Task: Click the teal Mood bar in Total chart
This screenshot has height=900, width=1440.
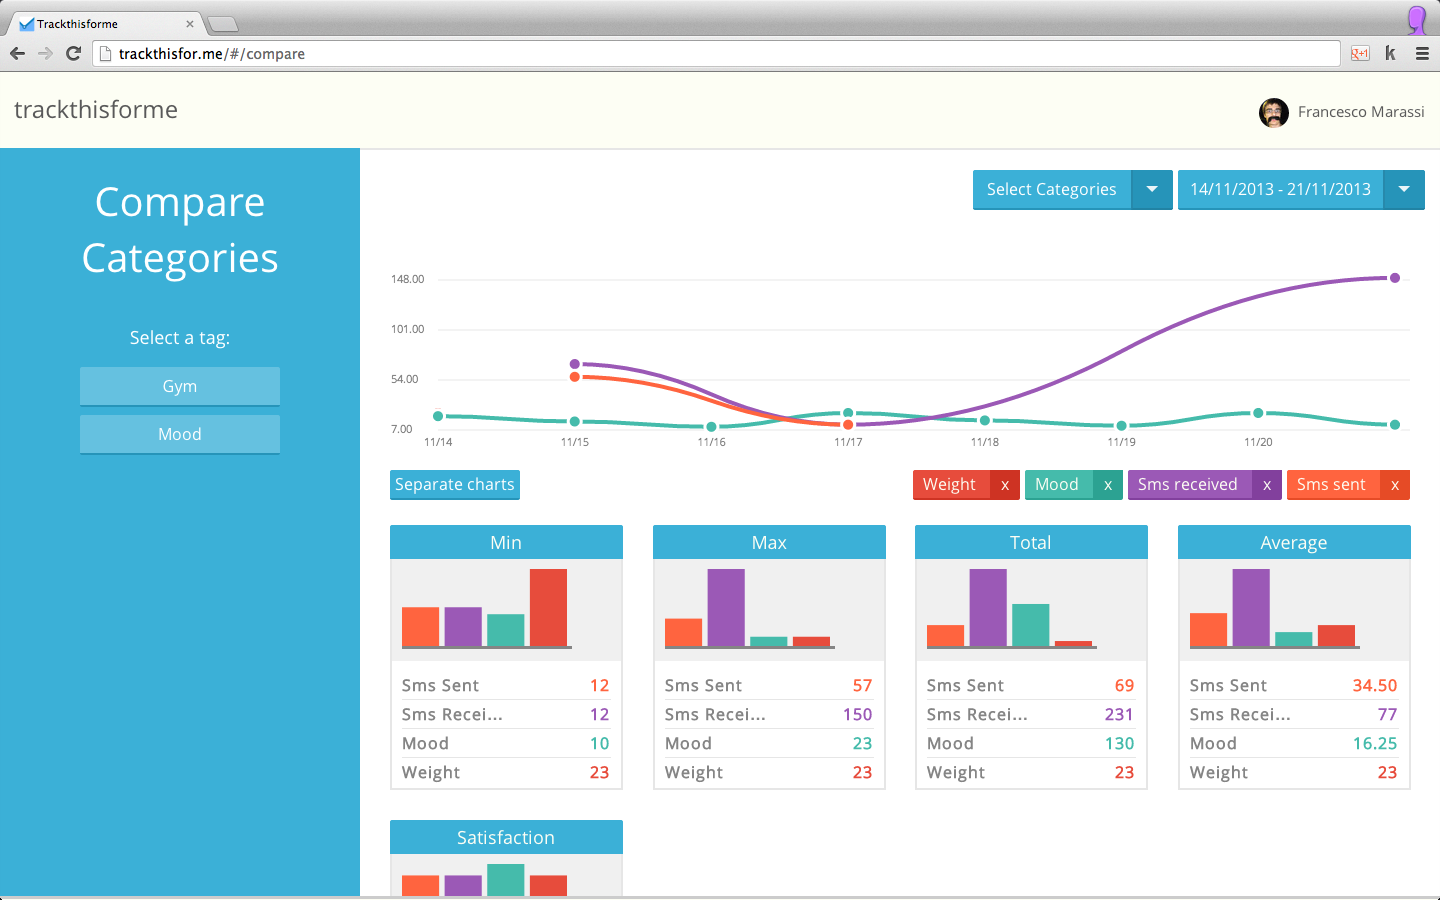Action: point(1031,625)
